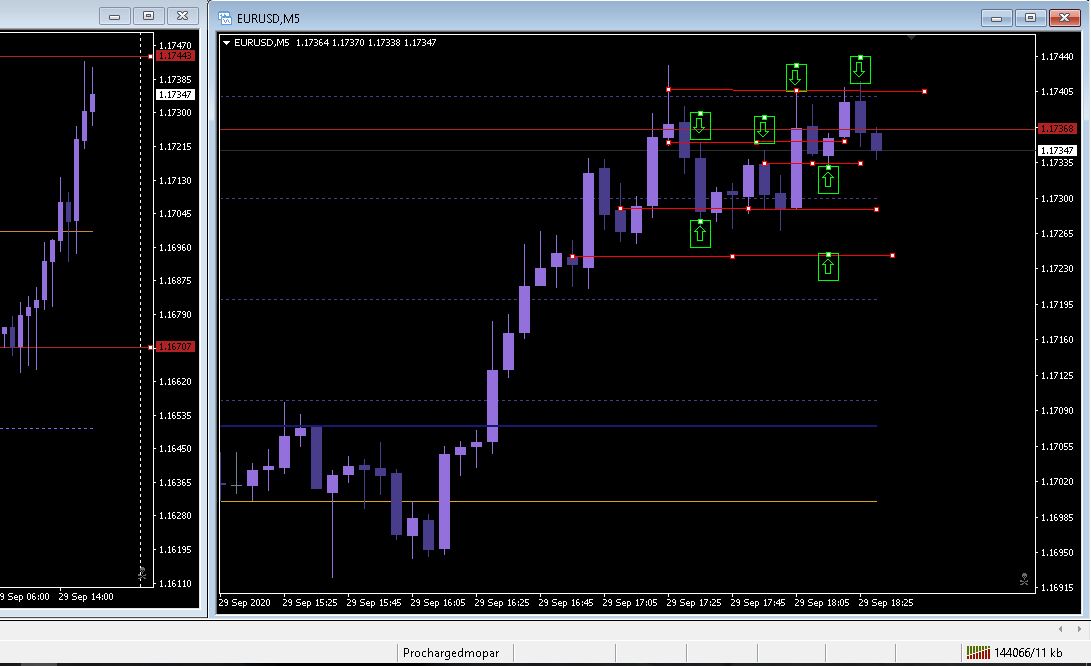Click the skull expert icon in EURUSD,M5 chart
Image resolution: width=1091 pixels, height=666 pixels.
coord(1024,579)
